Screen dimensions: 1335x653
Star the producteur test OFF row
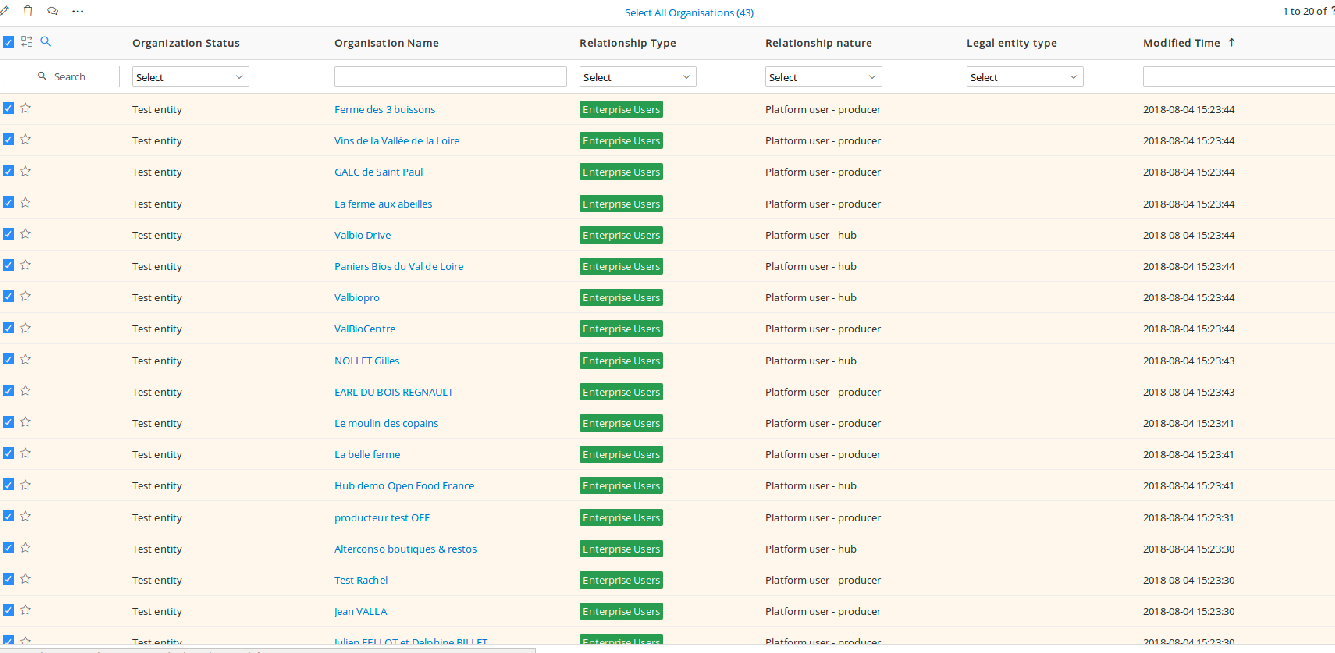(26, 516)
